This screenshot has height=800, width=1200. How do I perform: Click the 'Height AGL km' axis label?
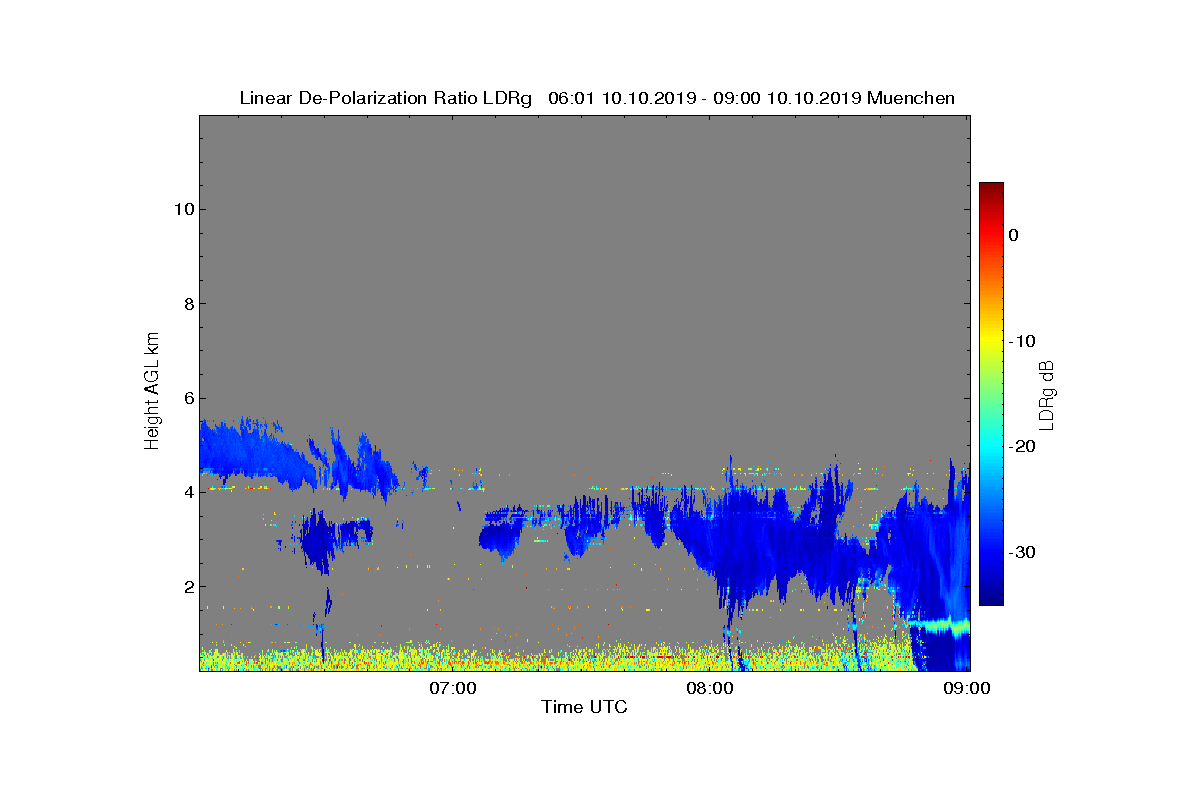(x=152, y=393)
